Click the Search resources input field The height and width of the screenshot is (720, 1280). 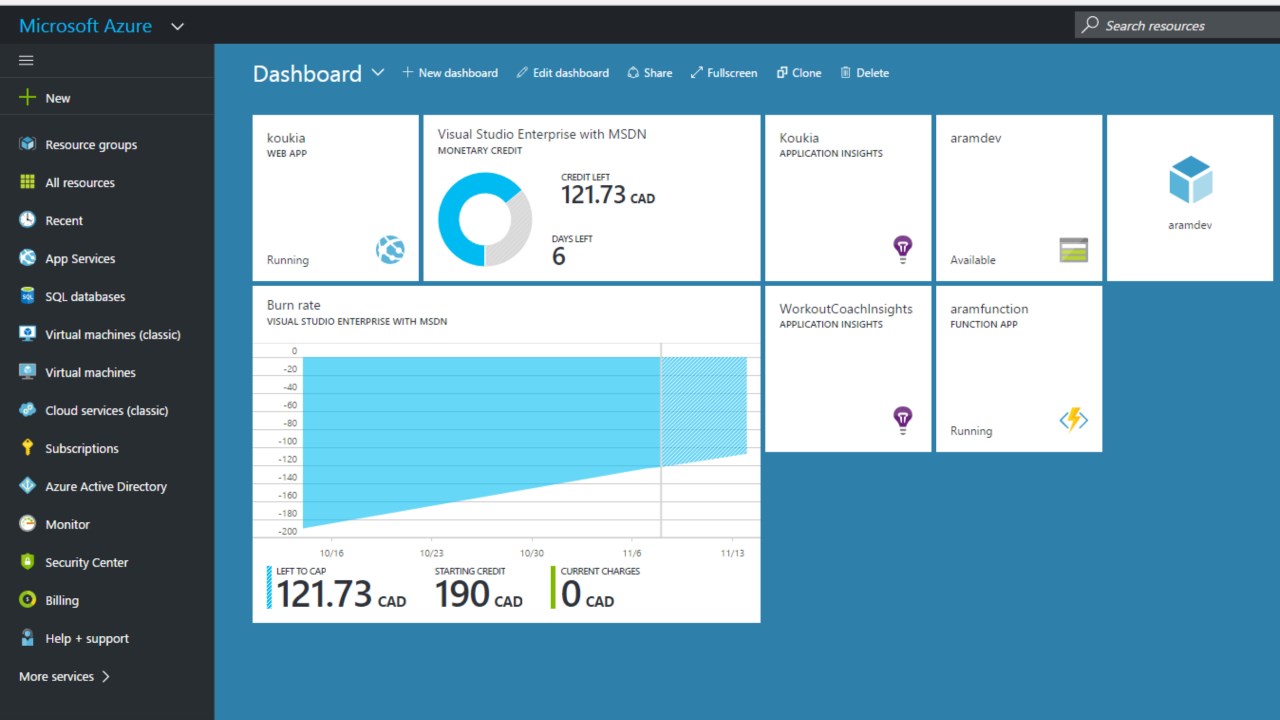coord(1177,25)
